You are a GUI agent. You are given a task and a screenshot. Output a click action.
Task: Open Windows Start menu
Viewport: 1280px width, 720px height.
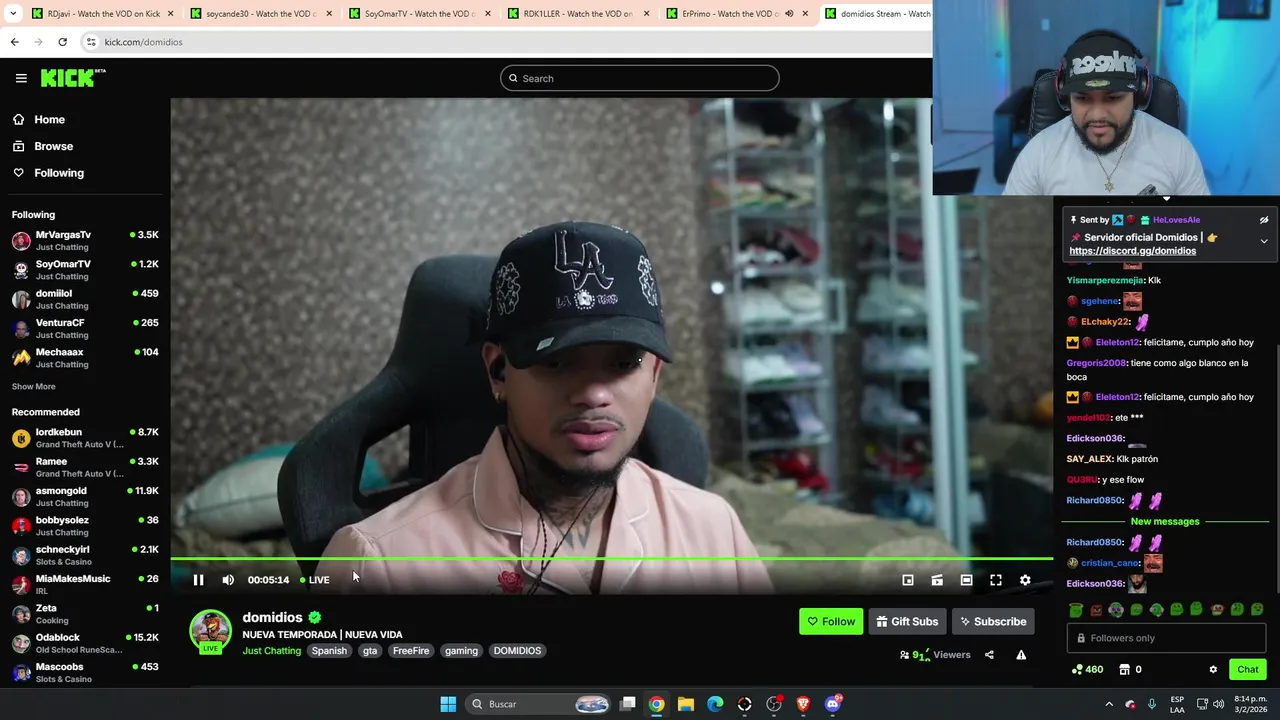click(448, 704)
